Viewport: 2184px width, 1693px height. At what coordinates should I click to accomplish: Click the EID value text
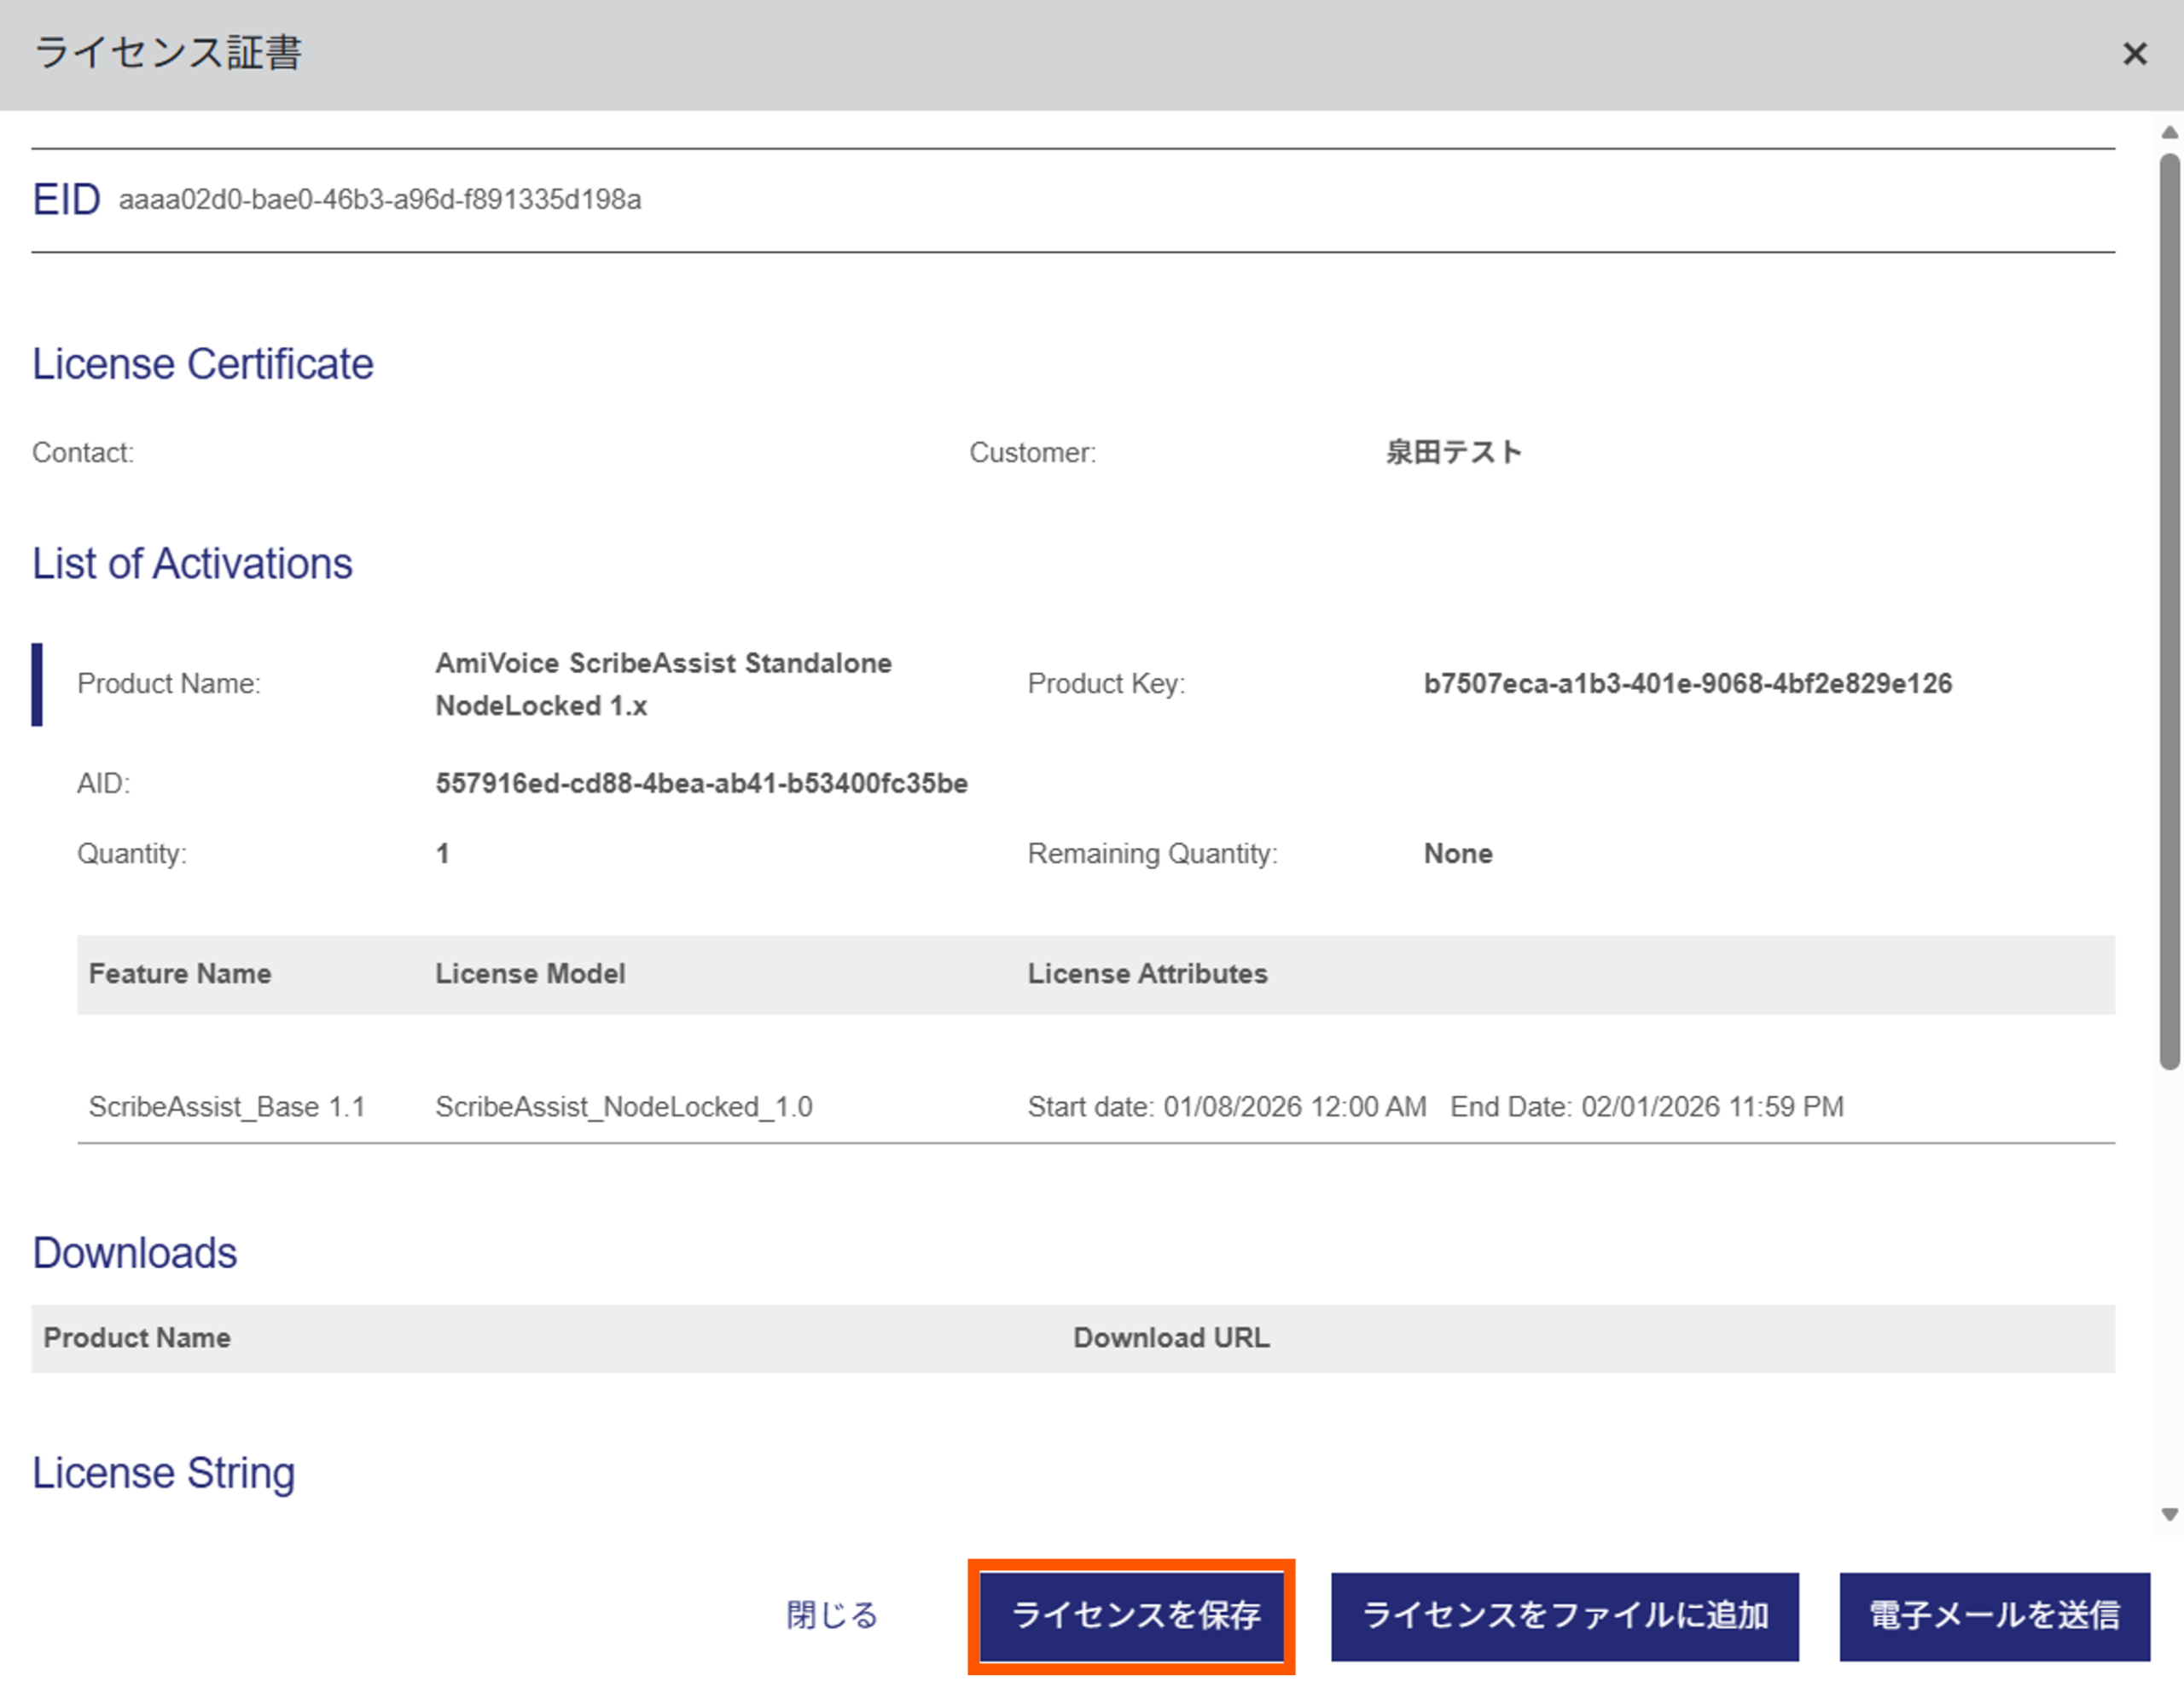380,200
